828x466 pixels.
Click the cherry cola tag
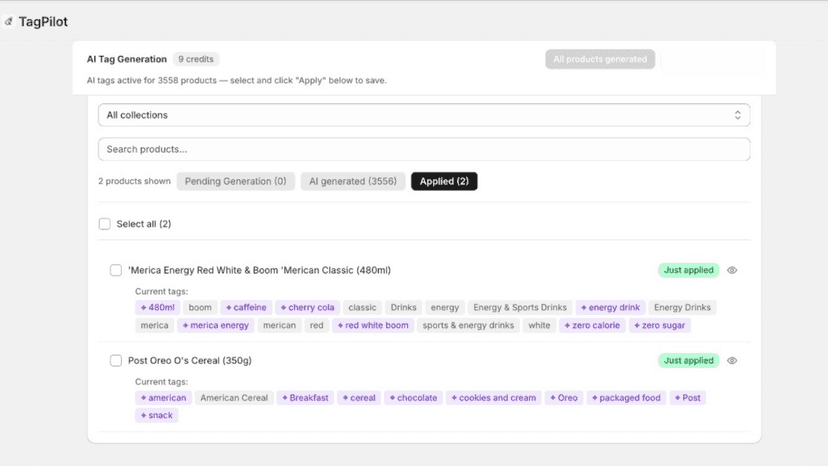[307, 307]
